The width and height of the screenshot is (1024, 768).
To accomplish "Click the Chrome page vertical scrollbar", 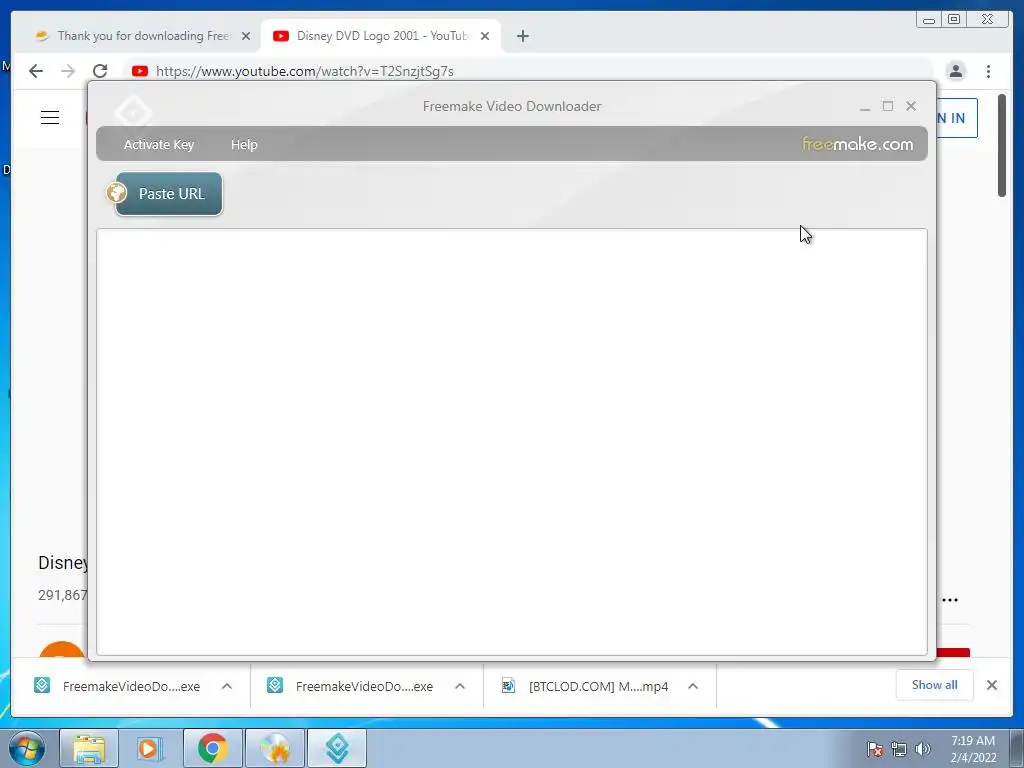I will (x=1002, y=146).
